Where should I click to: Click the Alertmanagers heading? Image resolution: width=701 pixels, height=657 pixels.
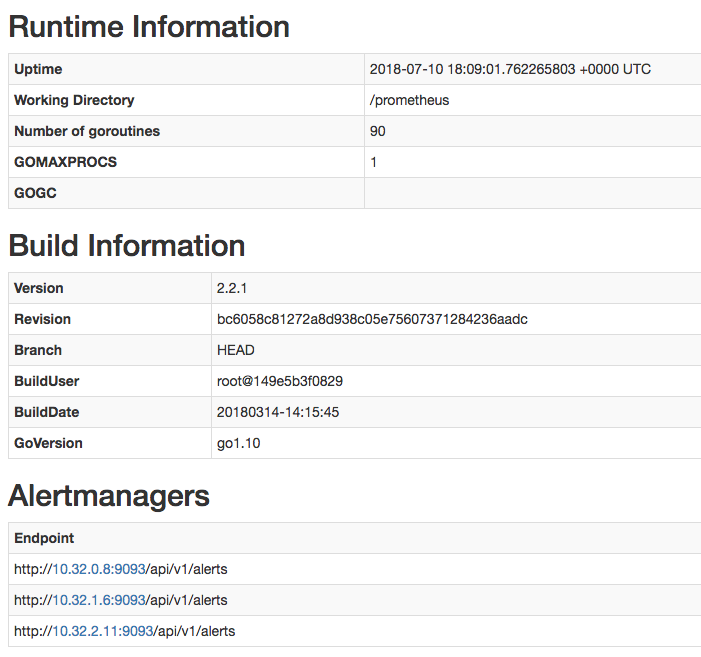[x=109, y=496]
